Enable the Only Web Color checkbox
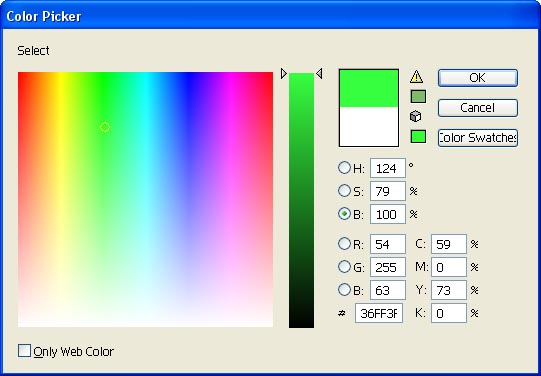 tap(24, 351)
